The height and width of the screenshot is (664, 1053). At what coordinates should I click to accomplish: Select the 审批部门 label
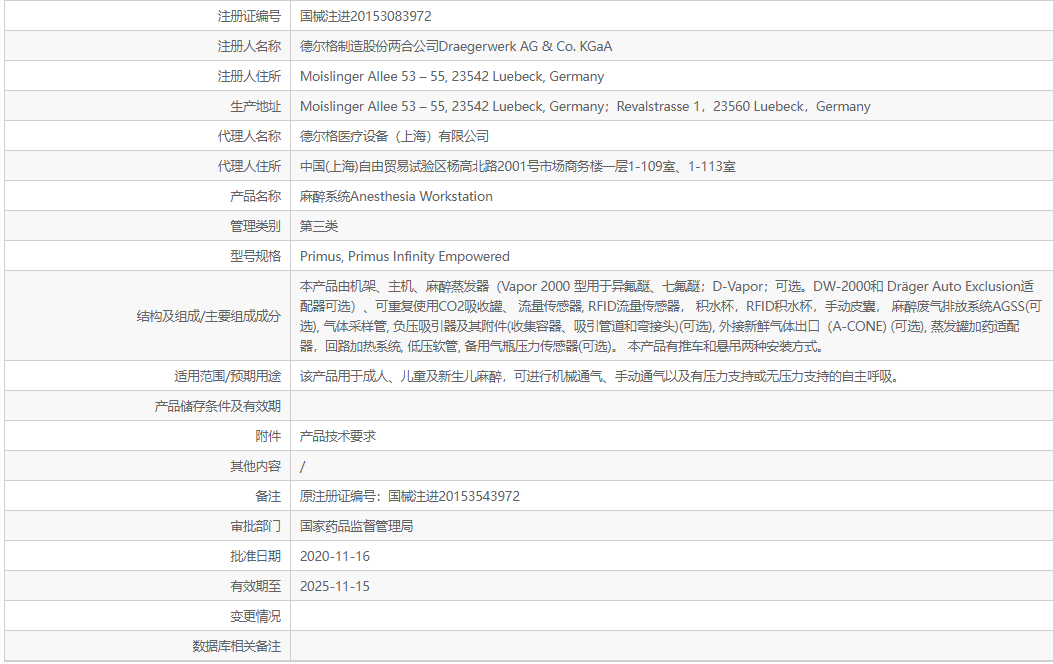tap(255, 526)
